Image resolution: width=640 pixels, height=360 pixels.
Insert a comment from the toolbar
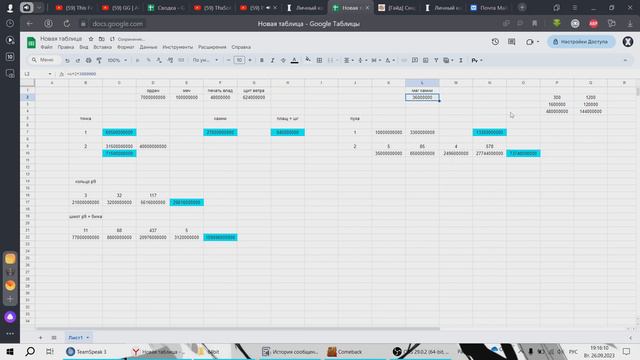[x=415, y=60]
